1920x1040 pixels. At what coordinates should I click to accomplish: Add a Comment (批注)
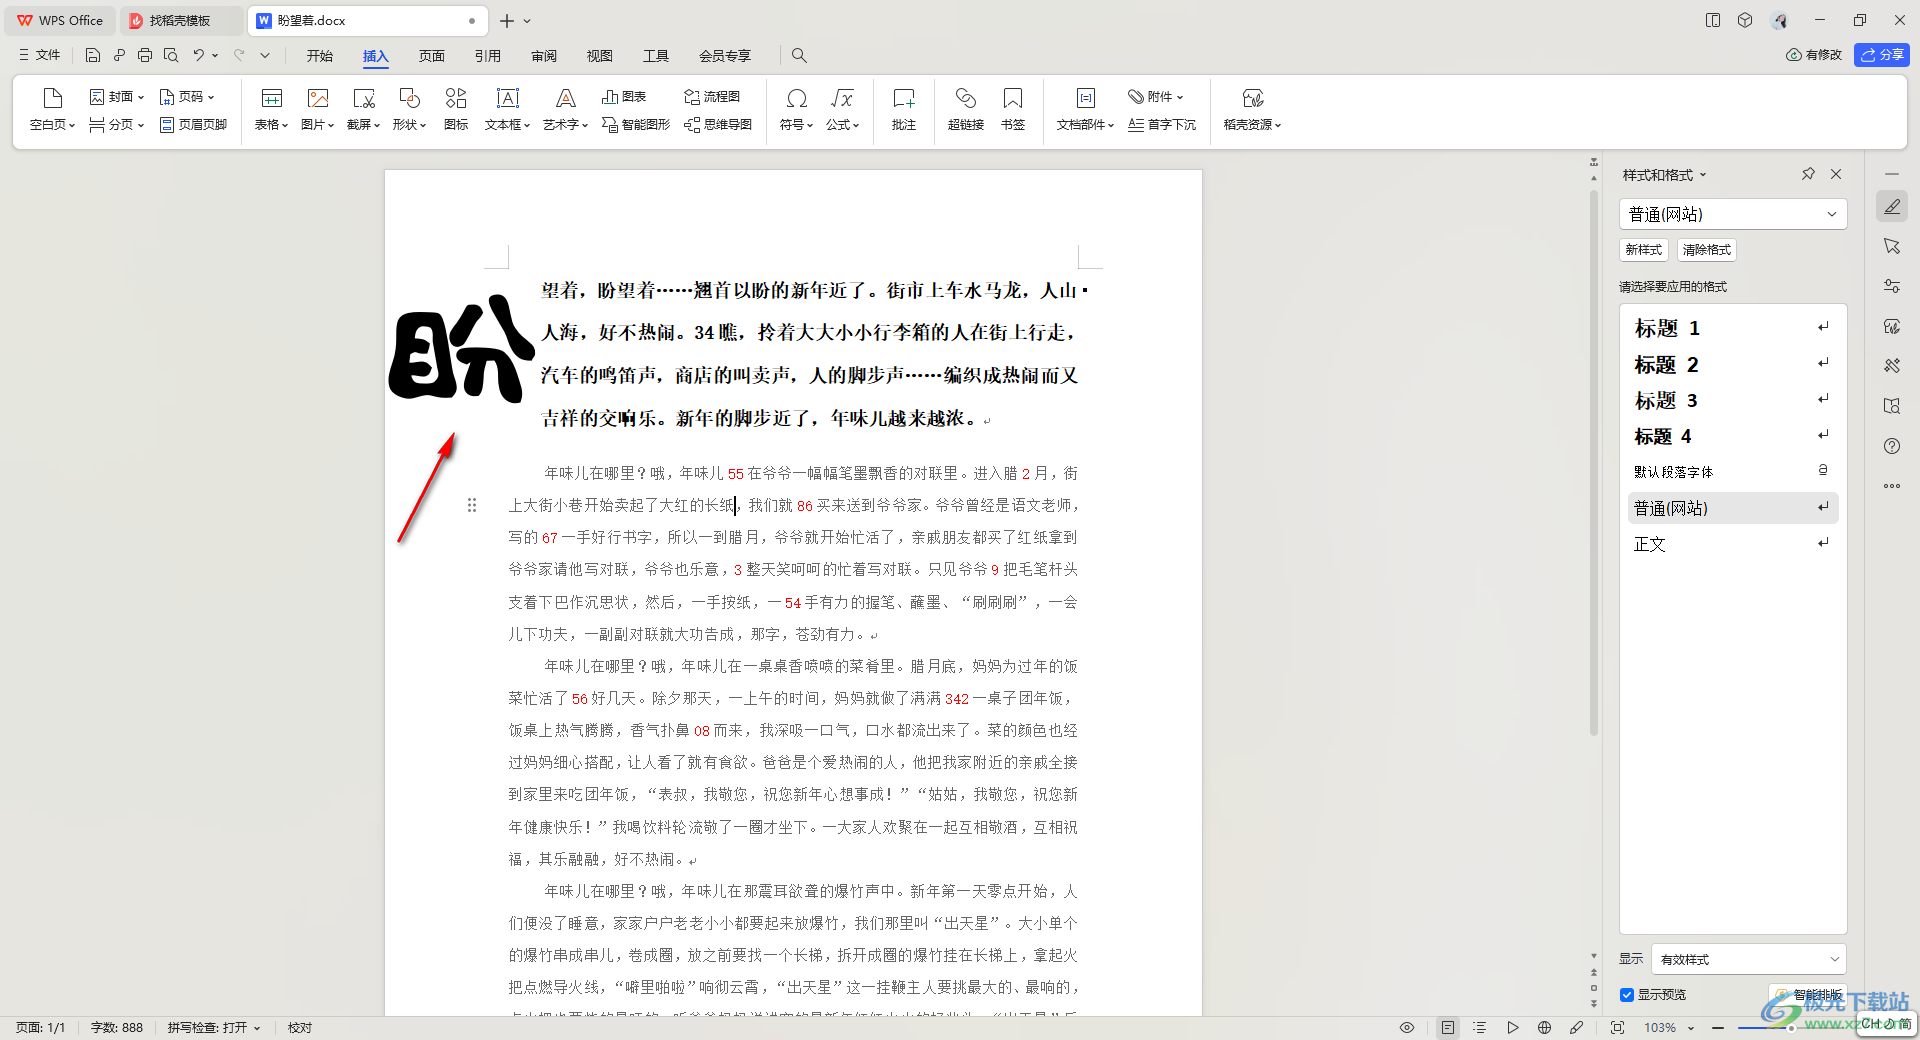pyautogui.click(x=904, y=109)
